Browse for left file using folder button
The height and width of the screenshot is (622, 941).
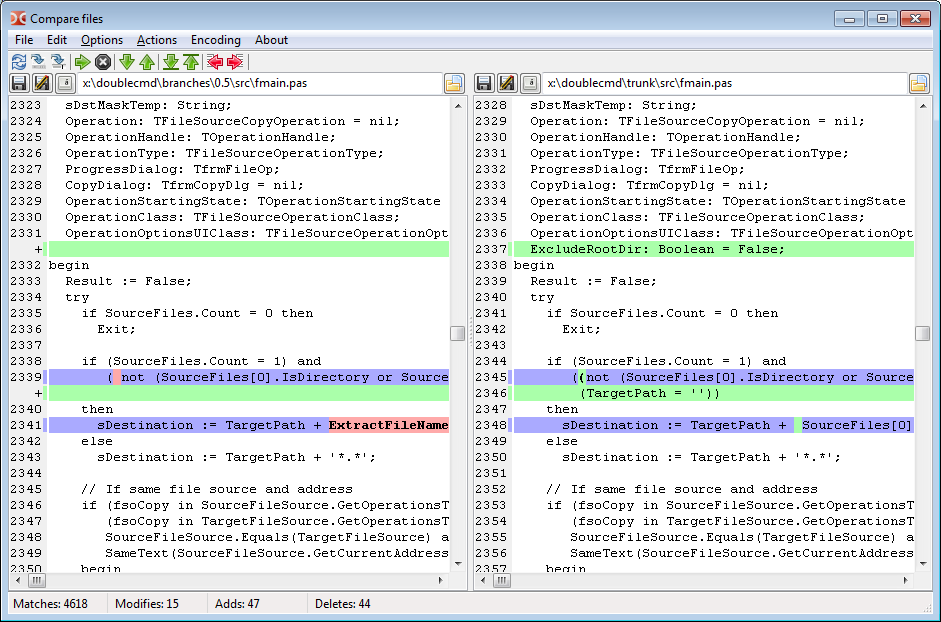(454, 84)
